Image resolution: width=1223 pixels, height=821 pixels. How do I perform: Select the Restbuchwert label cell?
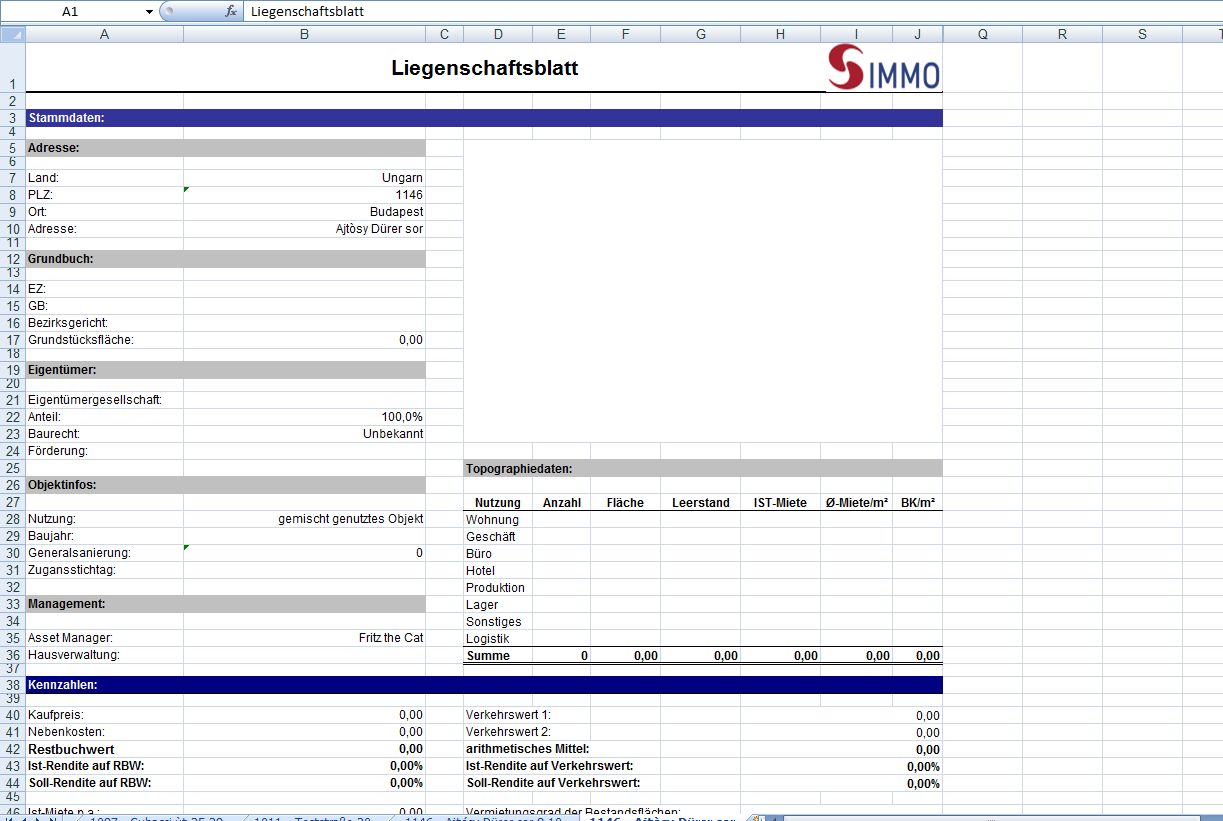(105, 749)
